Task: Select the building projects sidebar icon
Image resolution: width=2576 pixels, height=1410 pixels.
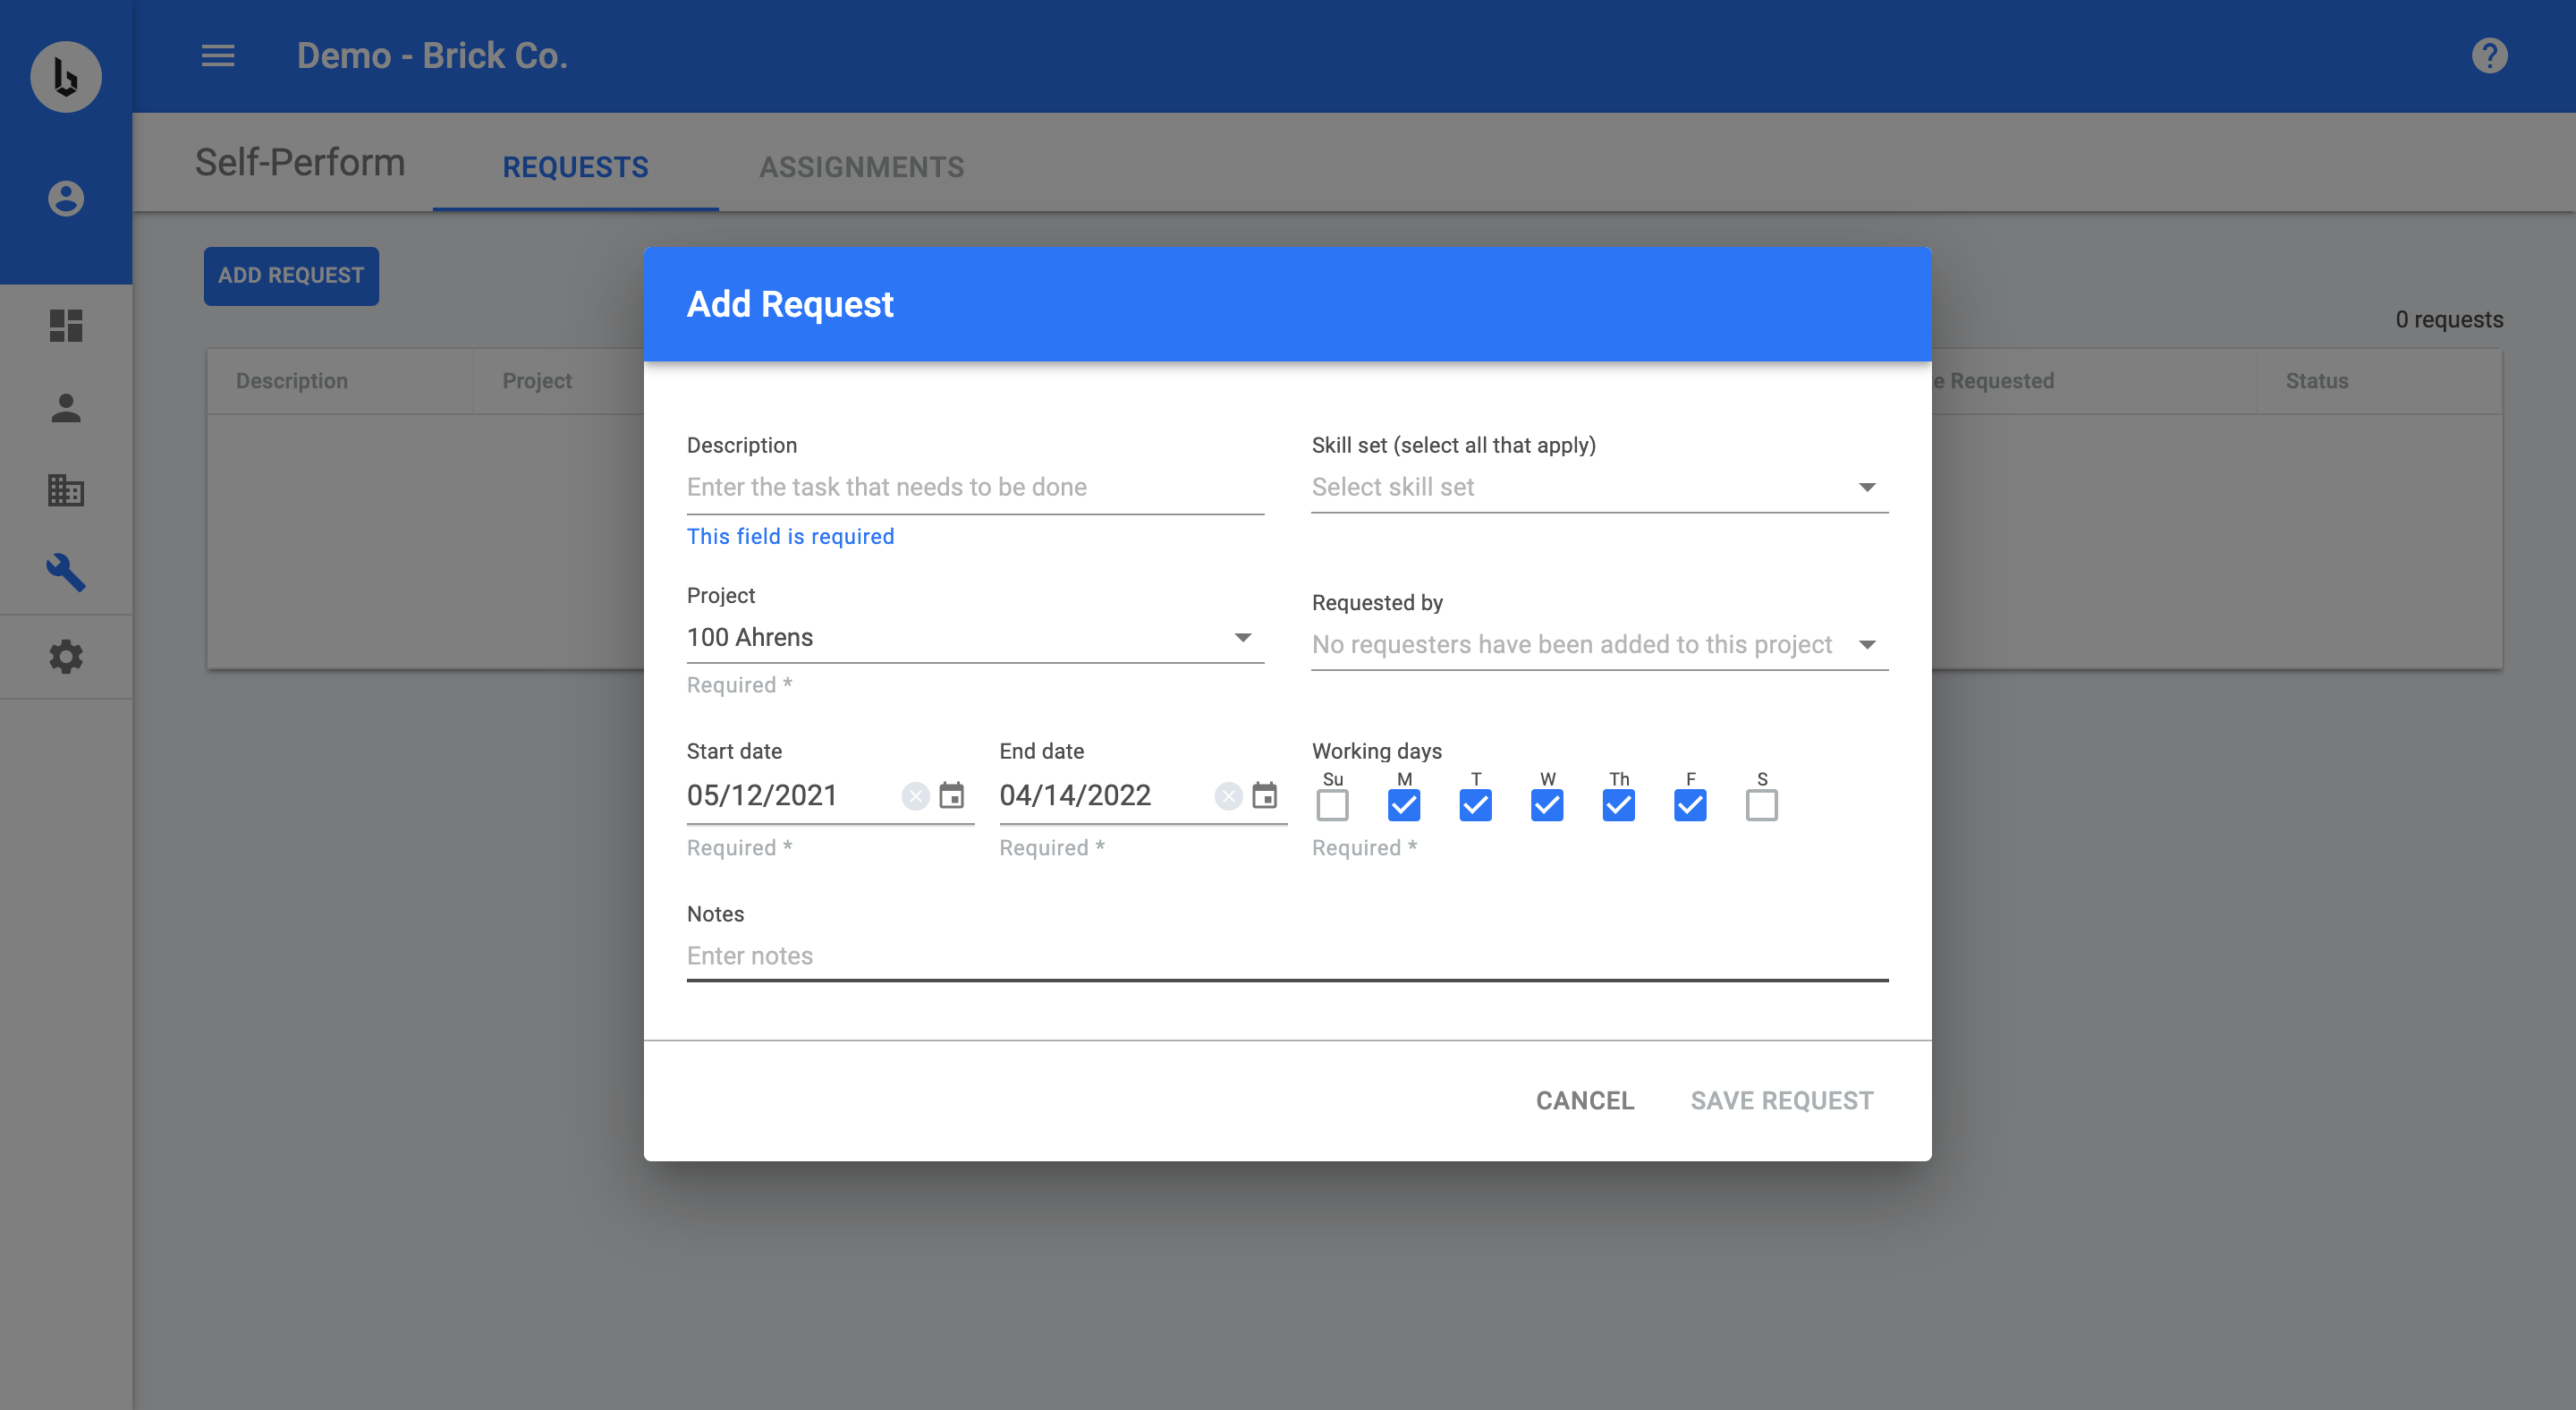Action: (66, 490)
